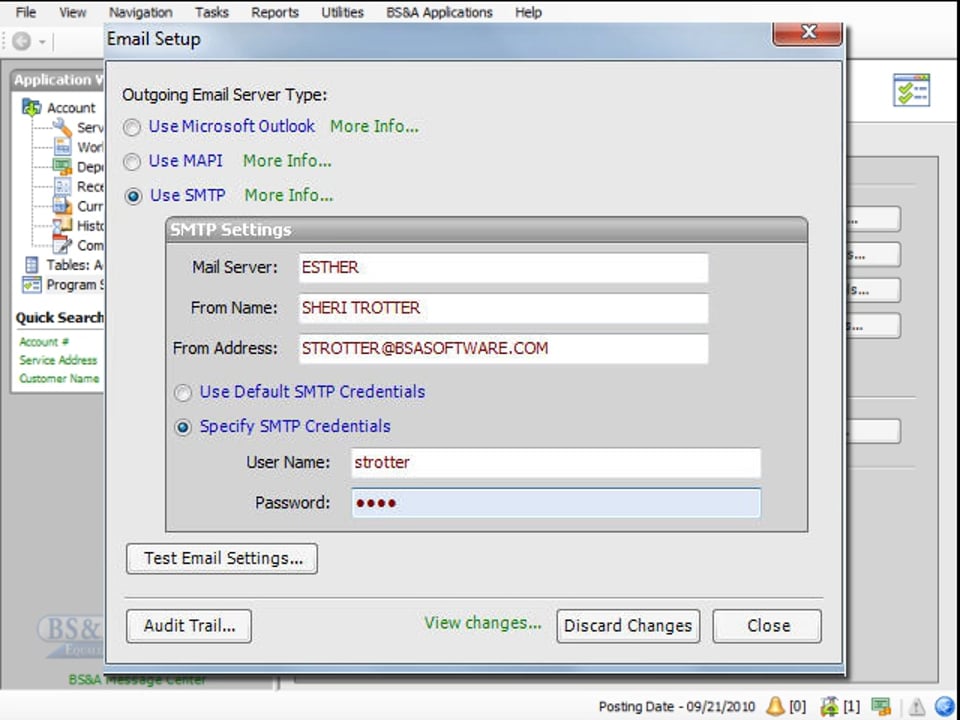Select Use Microsoft Outlook radio button
This screenshot has height=720, width=960.
tap(132, 127)
